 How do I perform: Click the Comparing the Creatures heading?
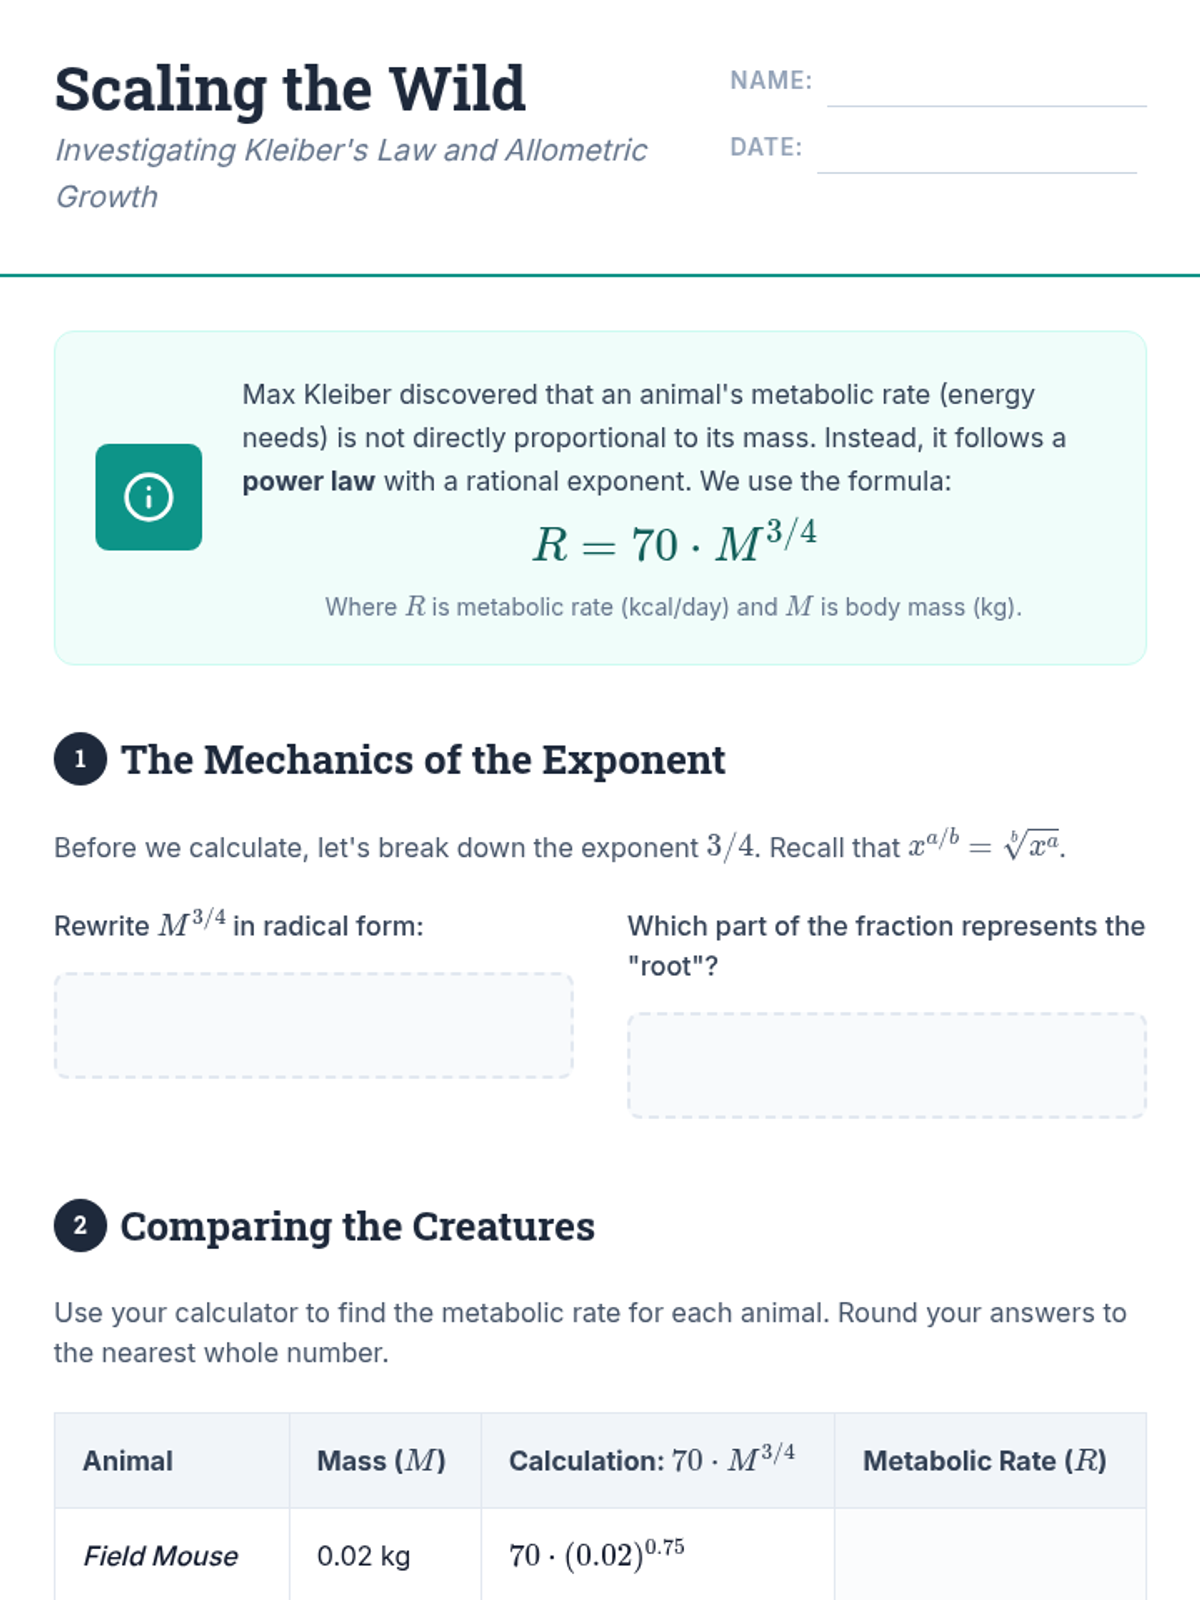[357, 1227]
